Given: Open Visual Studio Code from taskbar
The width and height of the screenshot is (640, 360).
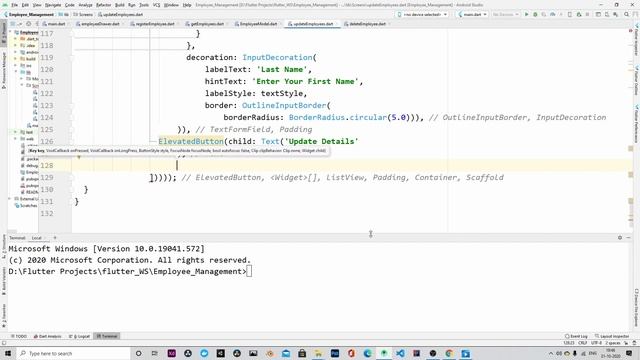Looking at the screenshot, I should [400, 353].
